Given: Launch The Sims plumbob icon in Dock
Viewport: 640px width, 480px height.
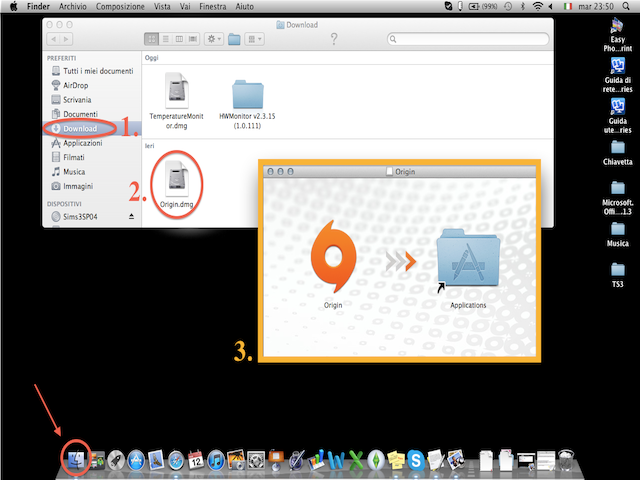Looking at the screenshot, I should [376, 460].
